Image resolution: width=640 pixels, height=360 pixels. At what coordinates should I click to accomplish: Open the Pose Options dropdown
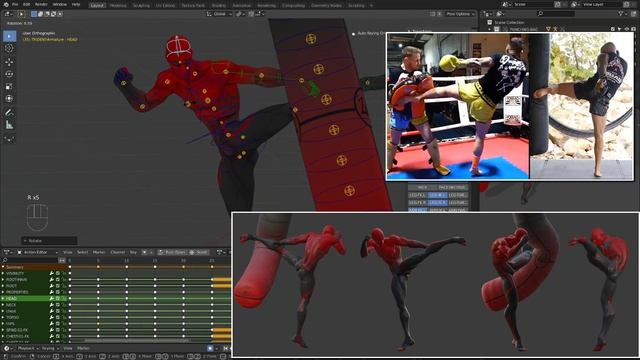(460, 14)
